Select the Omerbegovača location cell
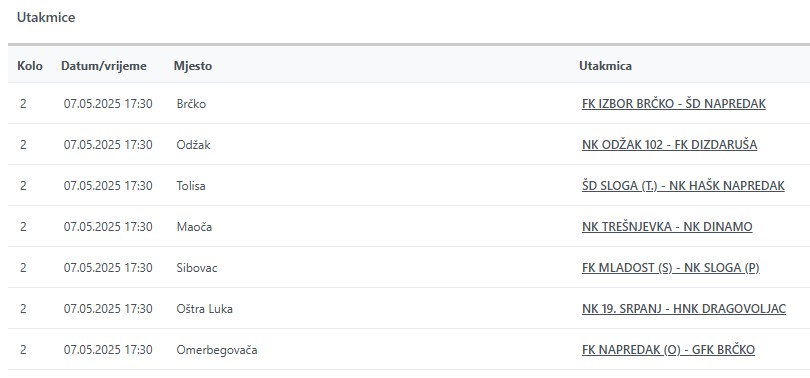 click(x=217, y=350)
